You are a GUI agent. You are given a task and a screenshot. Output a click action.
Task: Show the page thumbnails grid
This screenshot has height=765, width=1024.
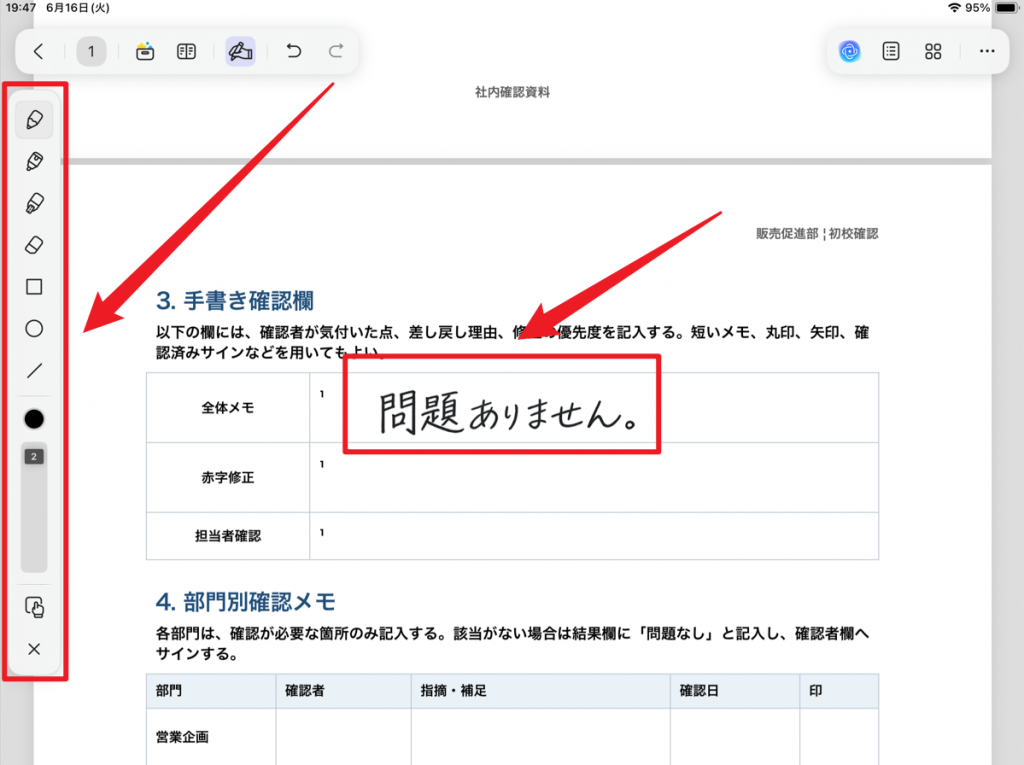933,51
